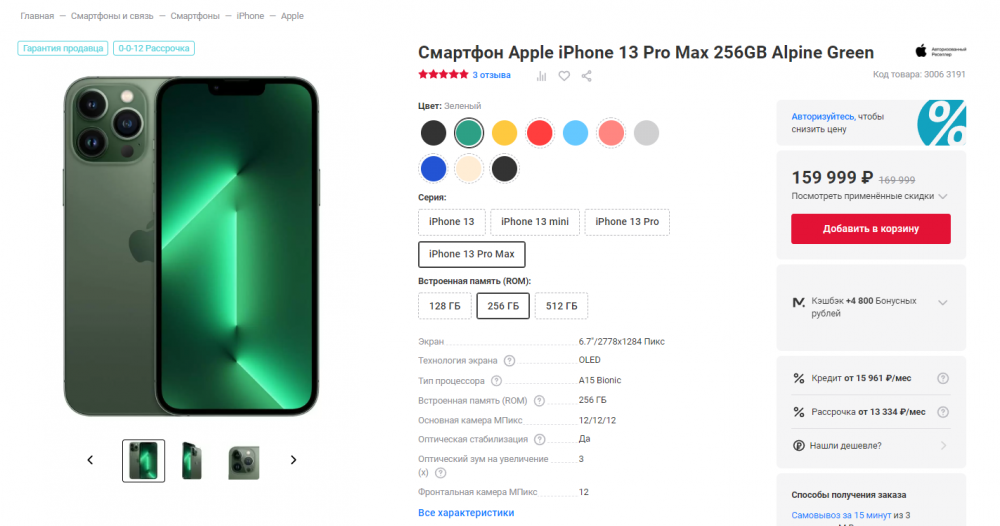Click question icon next to Рассрочка offer
Viewport: 1000px width, 526px height.
[x=943, y=412]
